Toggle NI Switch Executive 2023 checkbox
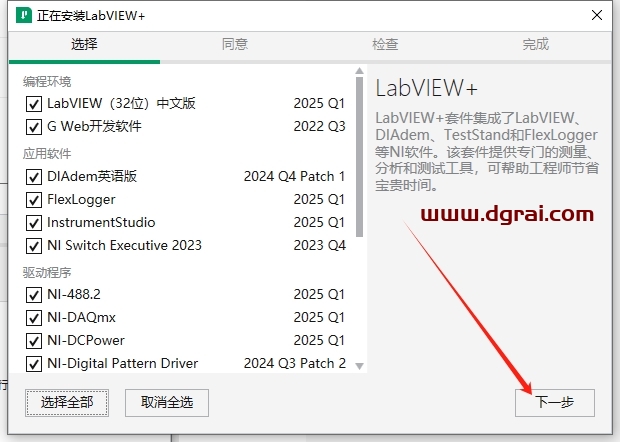620x442 pixels. click(34, 246)
